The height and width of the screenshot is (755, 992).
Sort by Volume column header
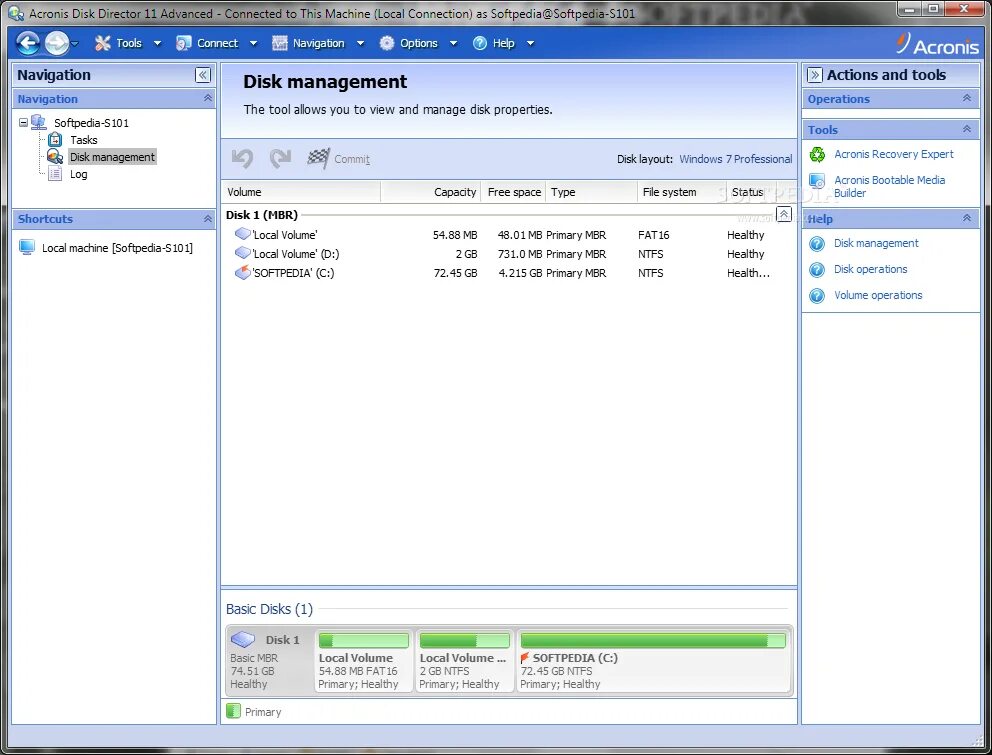[301, 192]
